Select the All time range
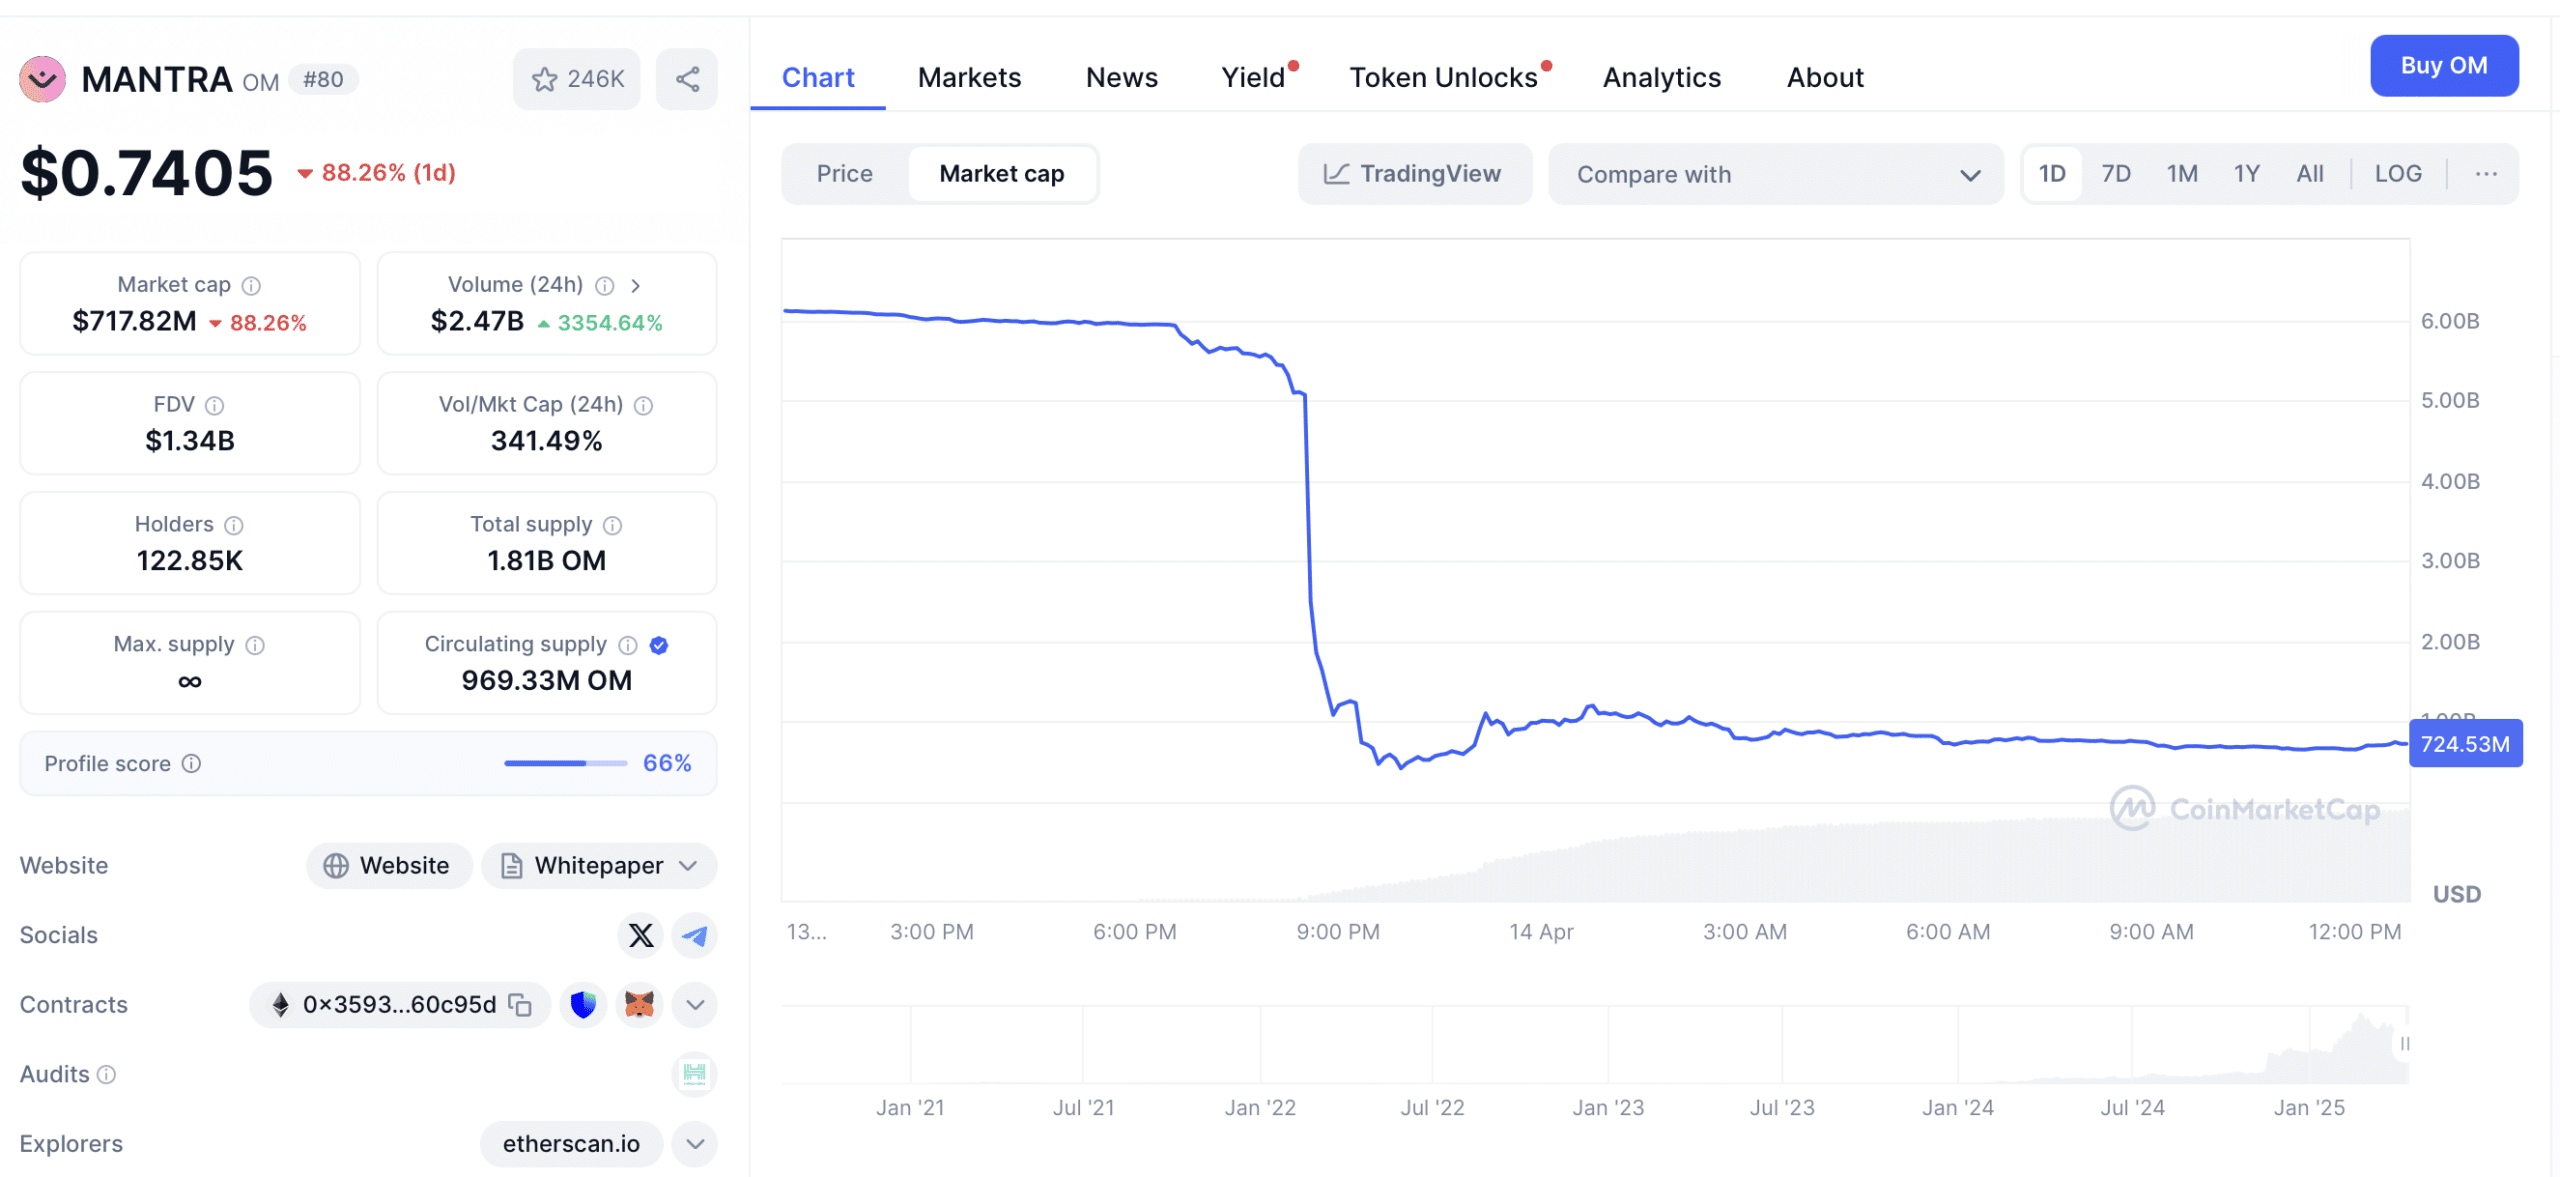Image resolution: width=2560 pixels, height=1177 pixels. 2310,174
